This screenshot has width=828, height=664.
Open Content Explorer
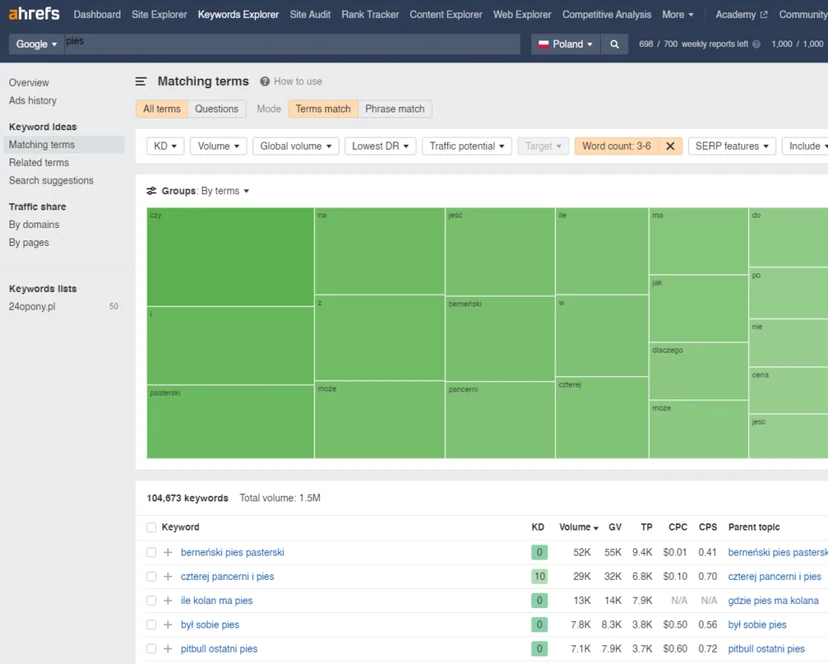click(x=446, y=15)
